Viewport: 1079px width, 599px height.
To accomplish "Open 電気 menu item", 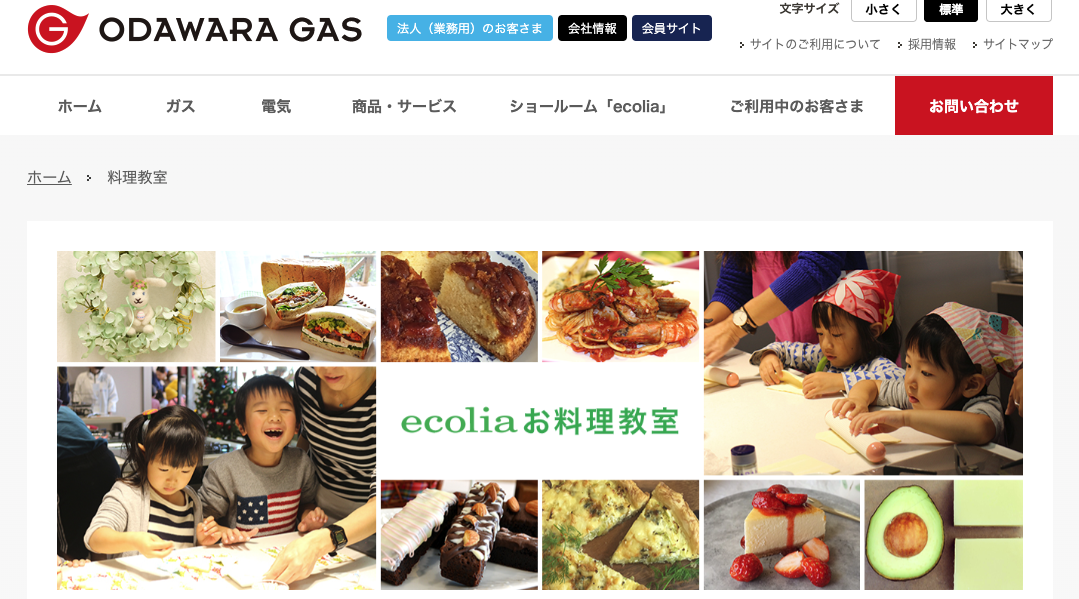I will (276, 106).
